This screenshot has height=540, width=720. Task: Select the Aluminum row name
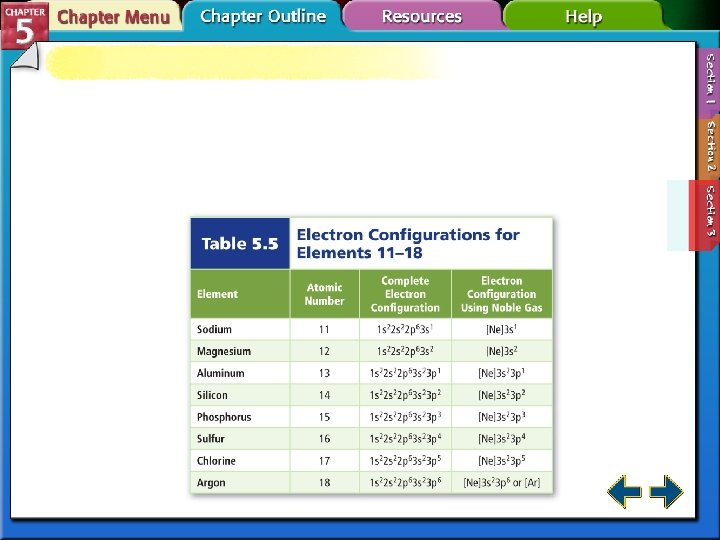coord(220,373)
